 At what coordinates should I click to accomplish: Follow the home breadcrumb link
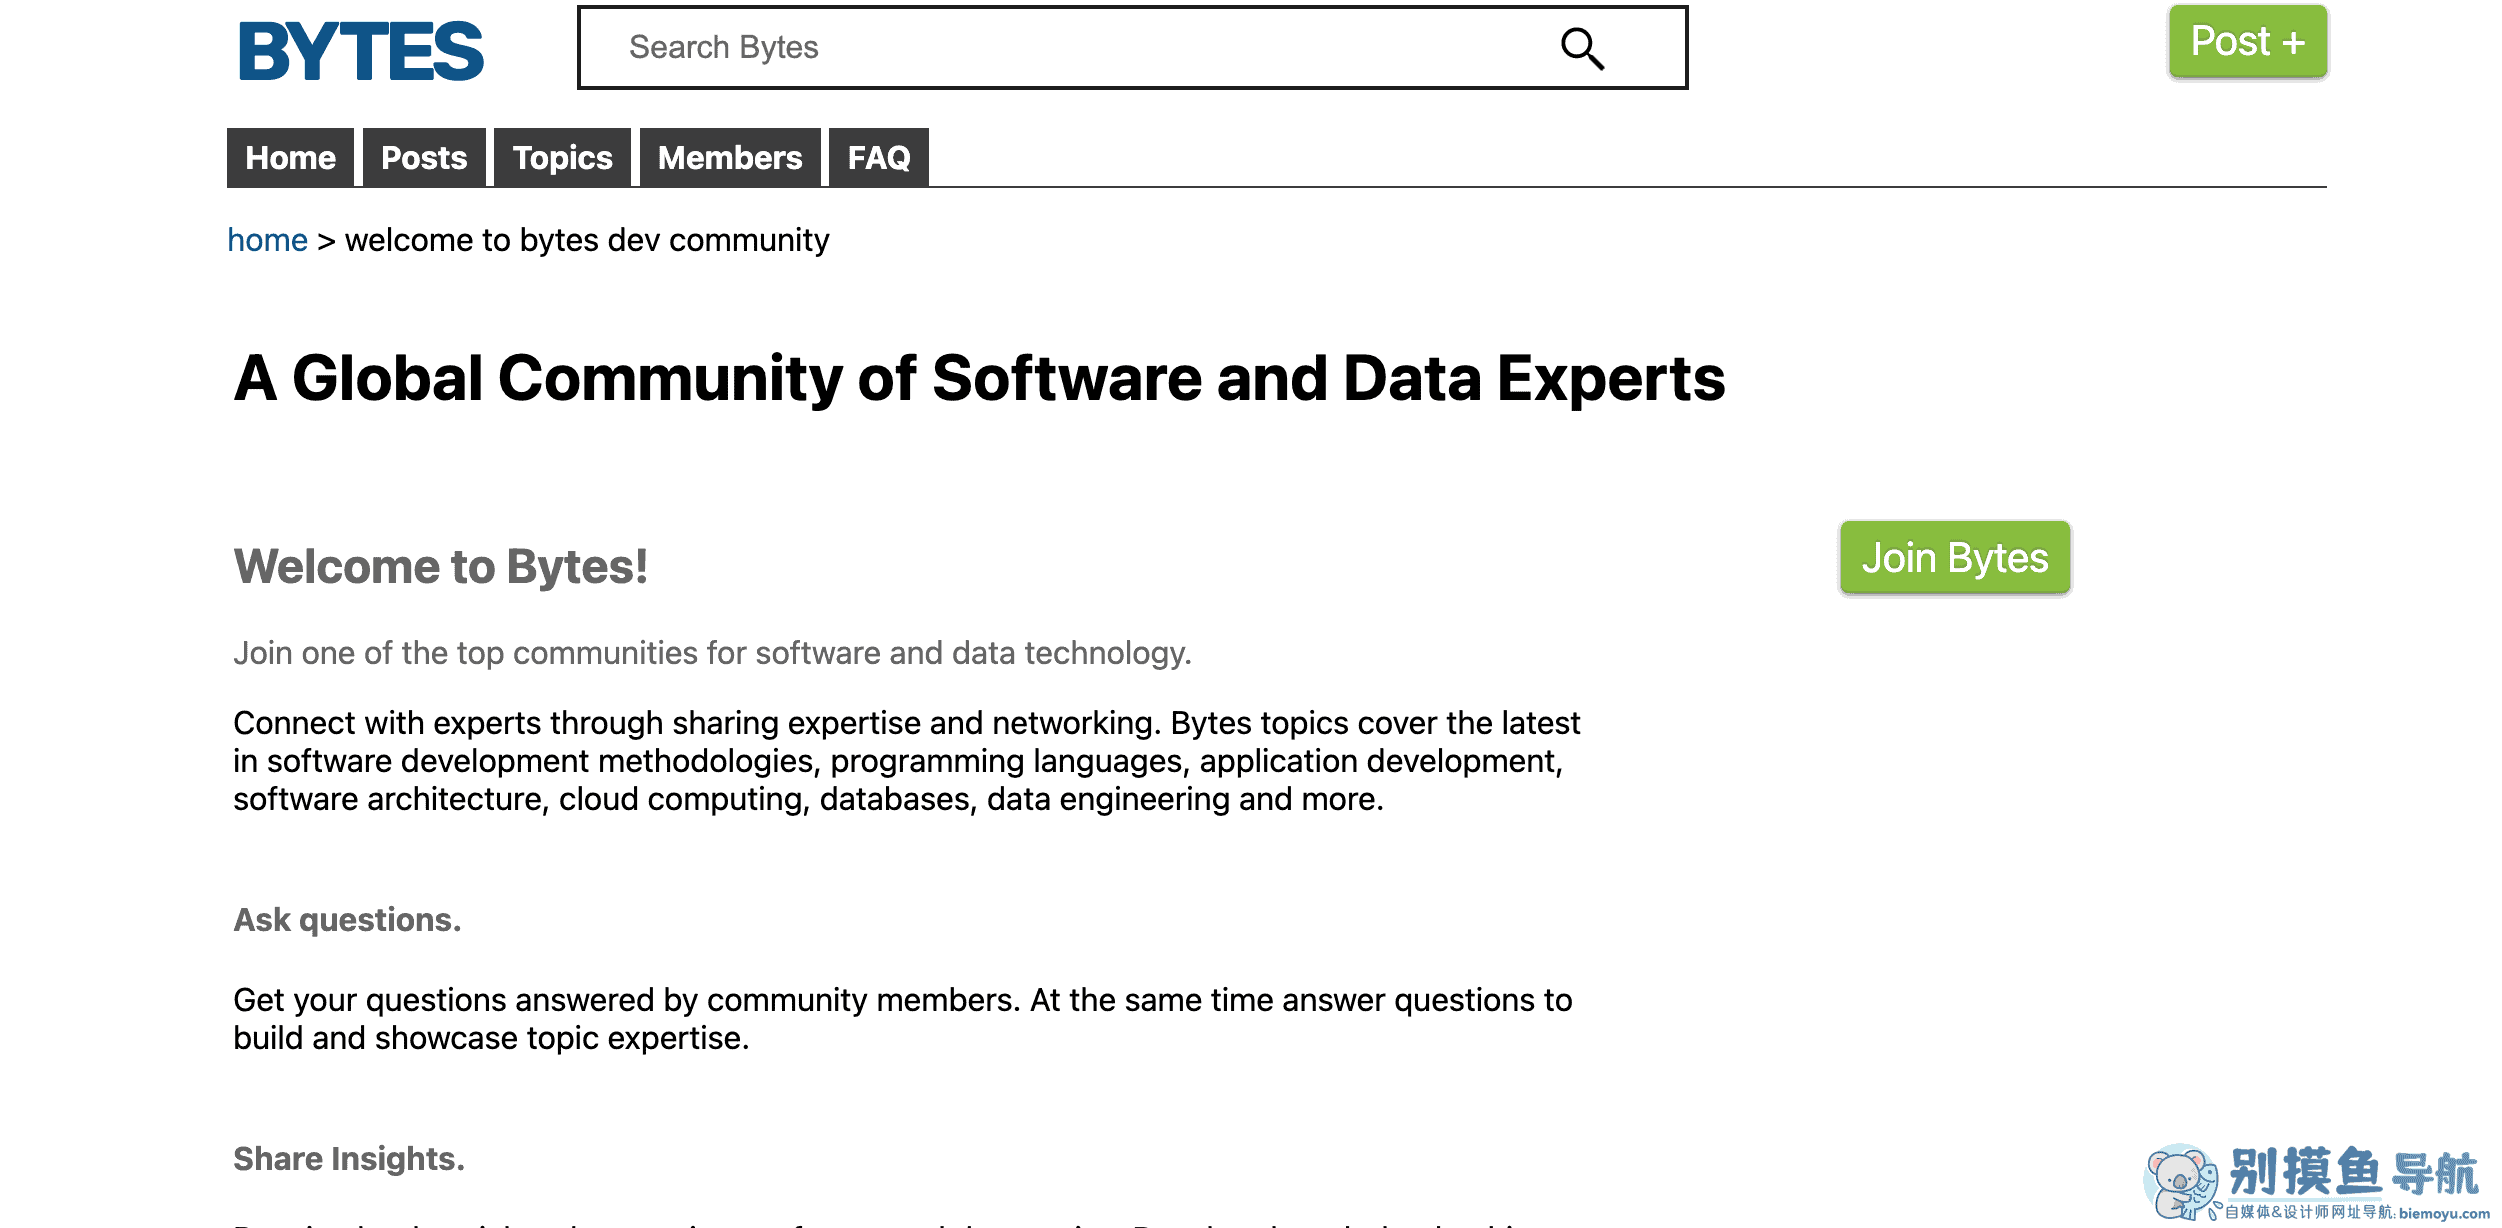[x=267, y=240]
